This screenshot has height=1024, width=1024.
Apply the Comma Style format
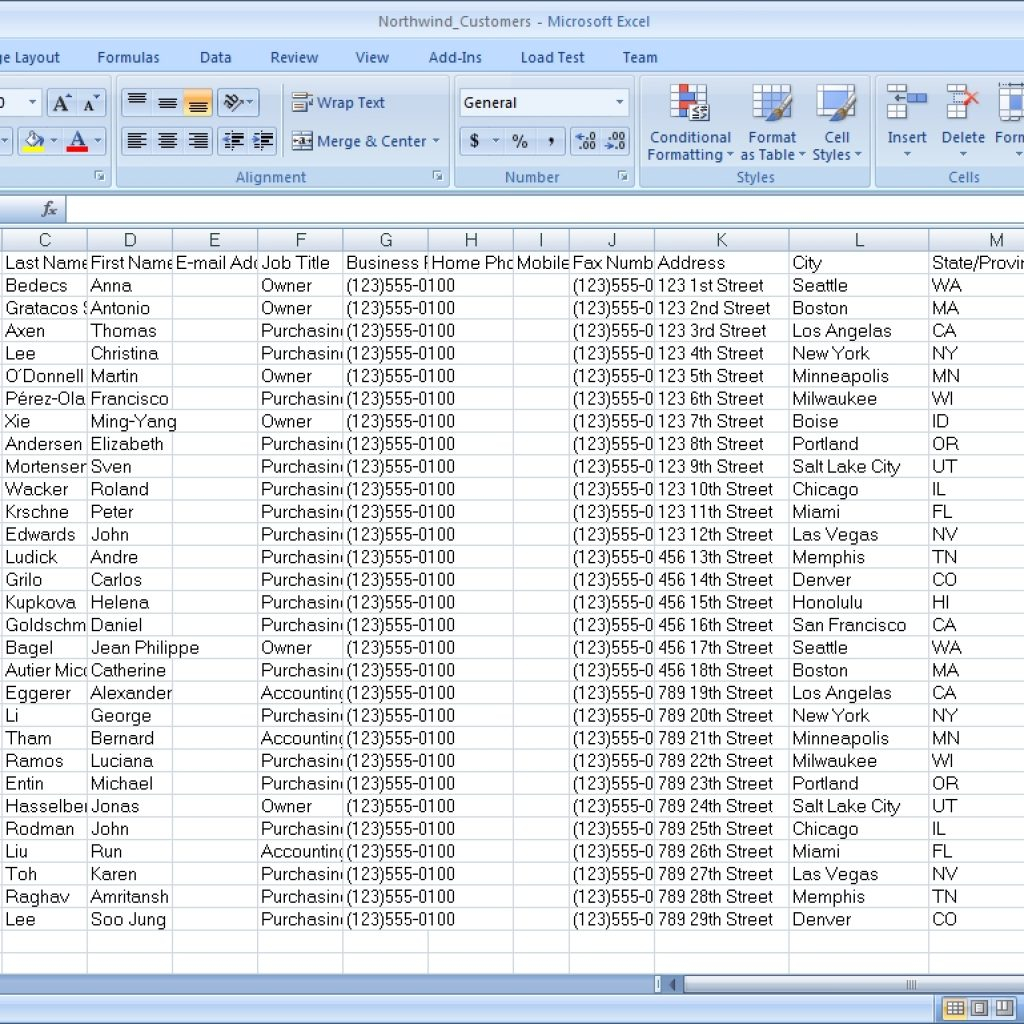(552, 142)
